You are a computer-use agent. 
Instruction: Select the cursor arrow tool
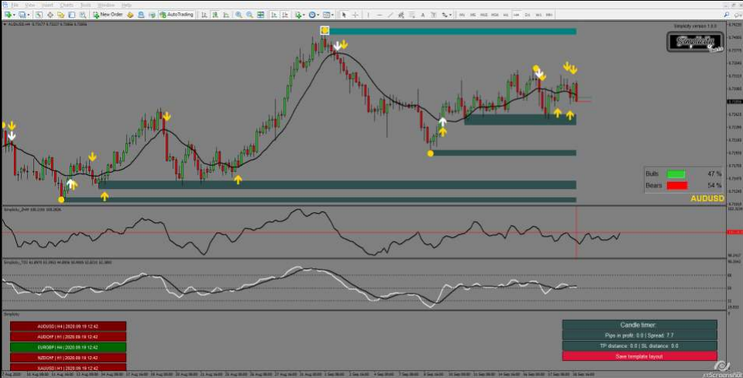tap(344, 15)
